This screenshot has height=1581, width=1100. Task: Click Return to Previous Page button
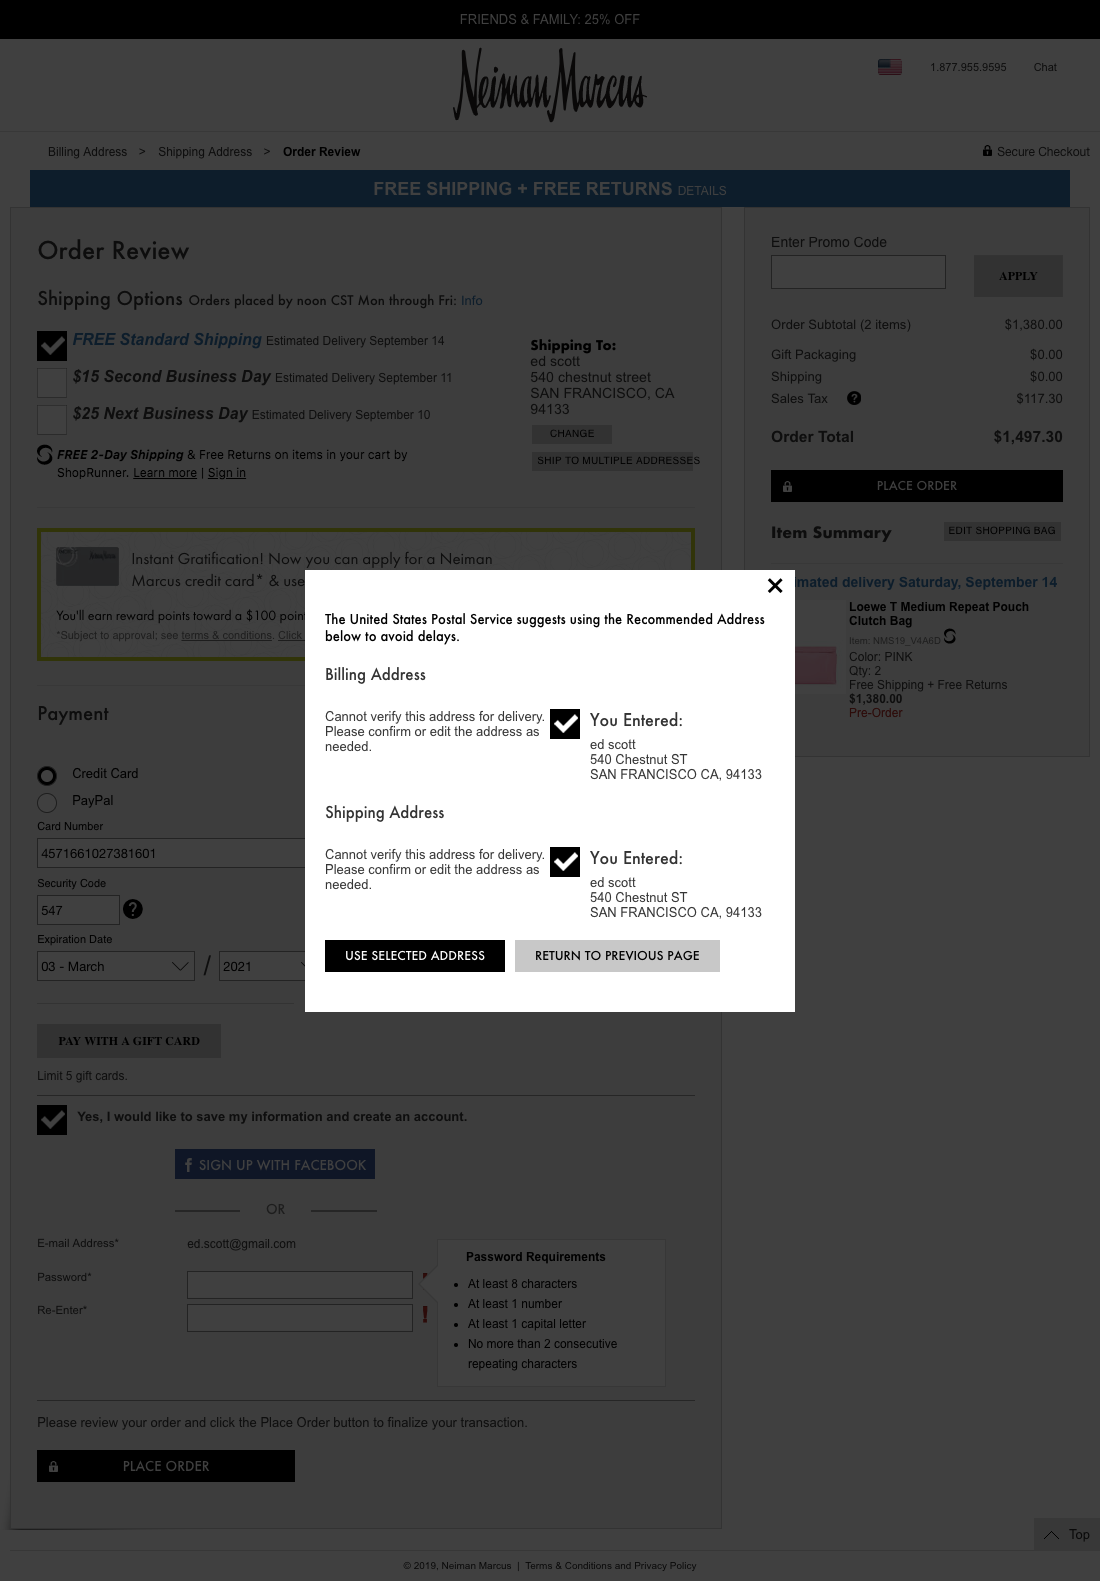(x=617, y=956)
